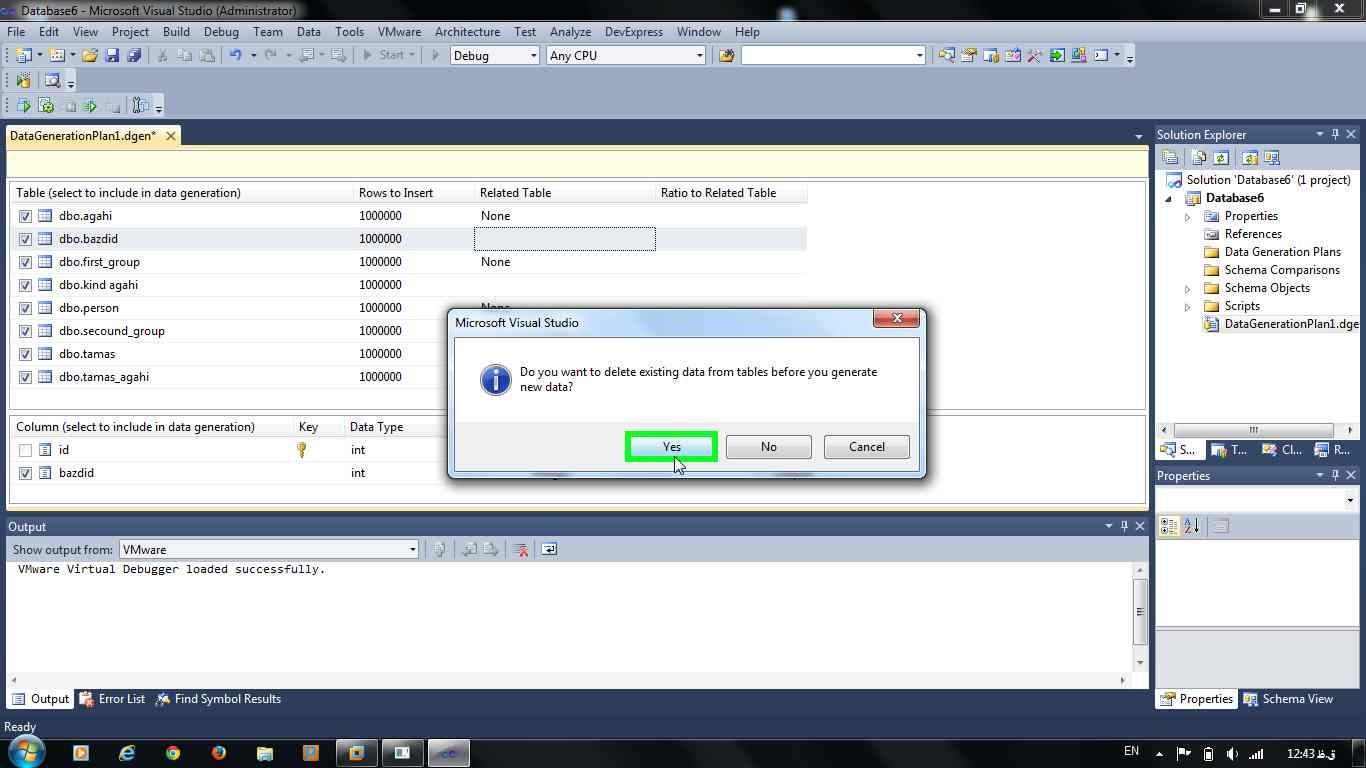Uncheck the dbo.agahi table checkbox

[x=25, y=216]
